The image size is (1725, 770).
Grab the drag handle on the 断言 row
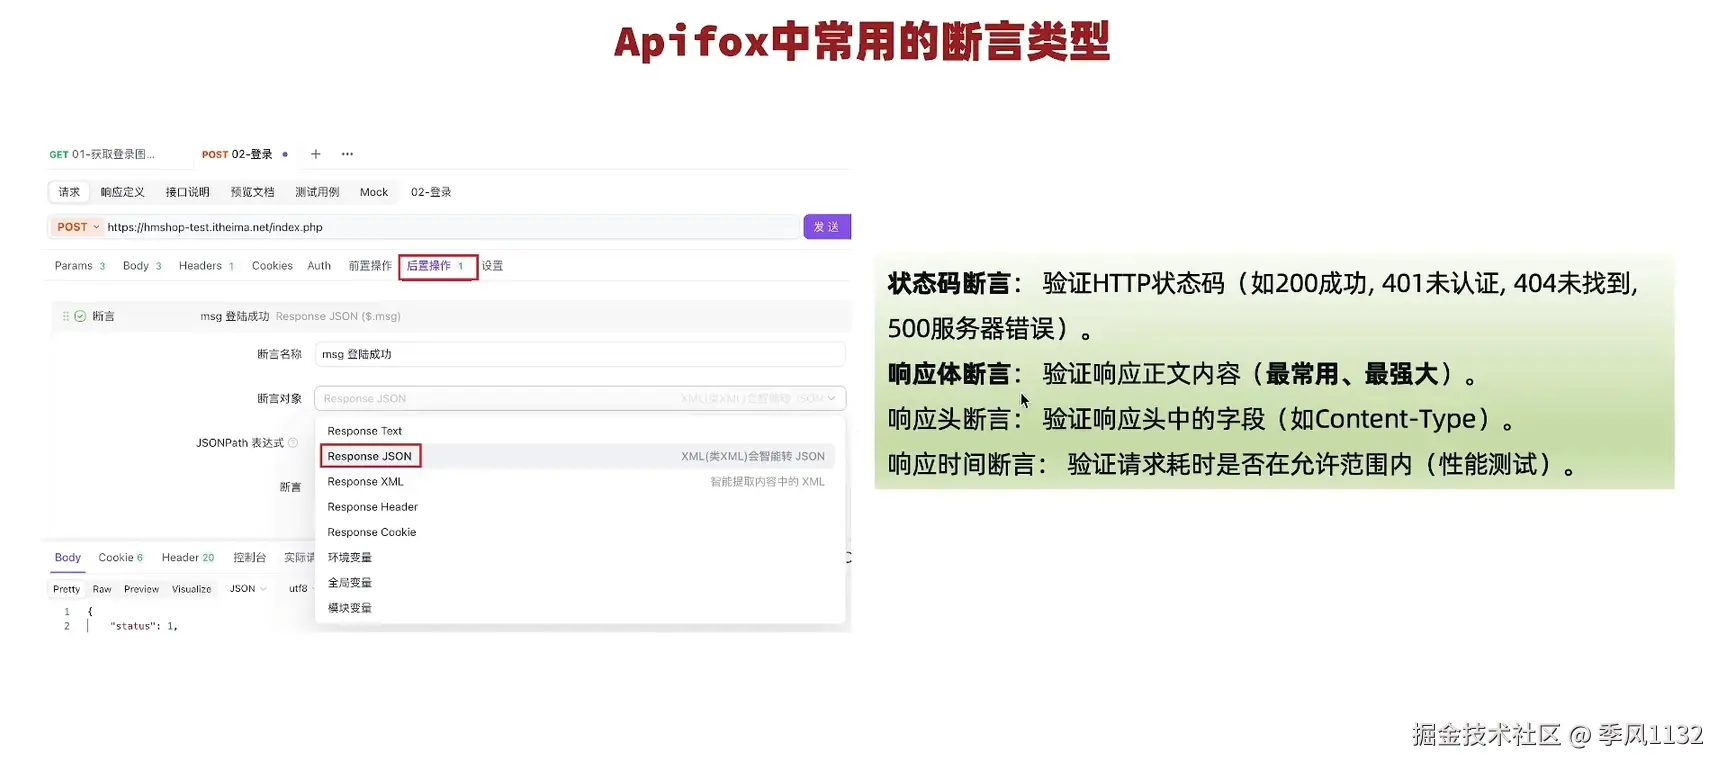(x=66, y=316)
